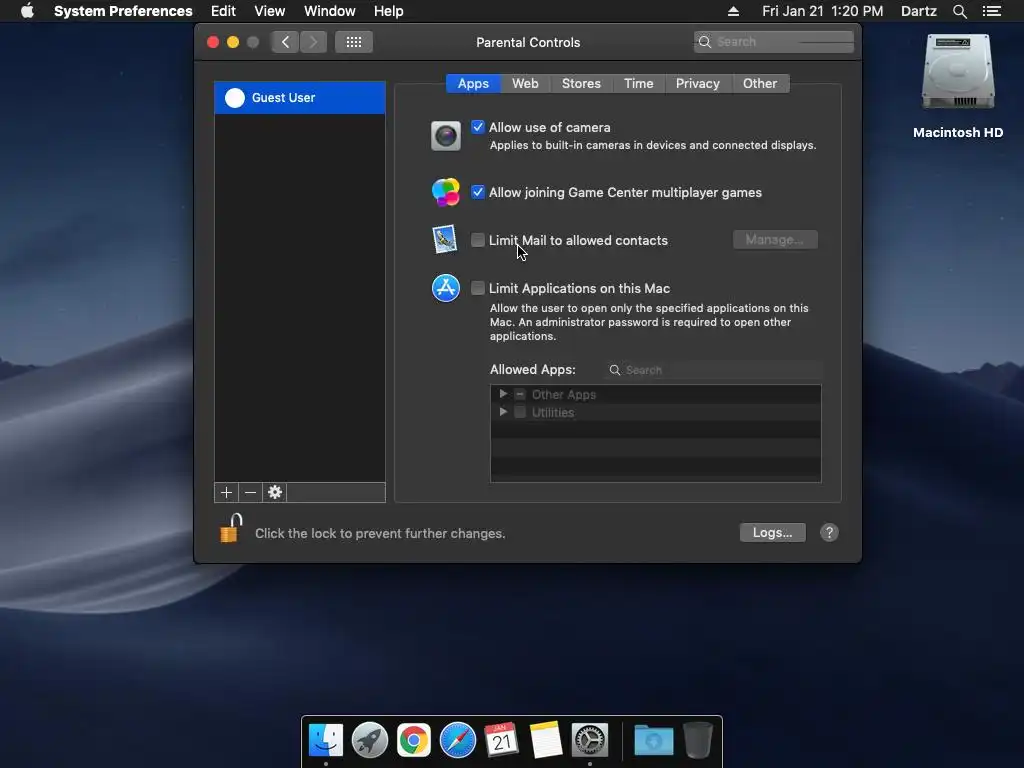Open Finder from the Dock
The width and height of the screenshot is (1024, 768).
(x=325, y=741)
